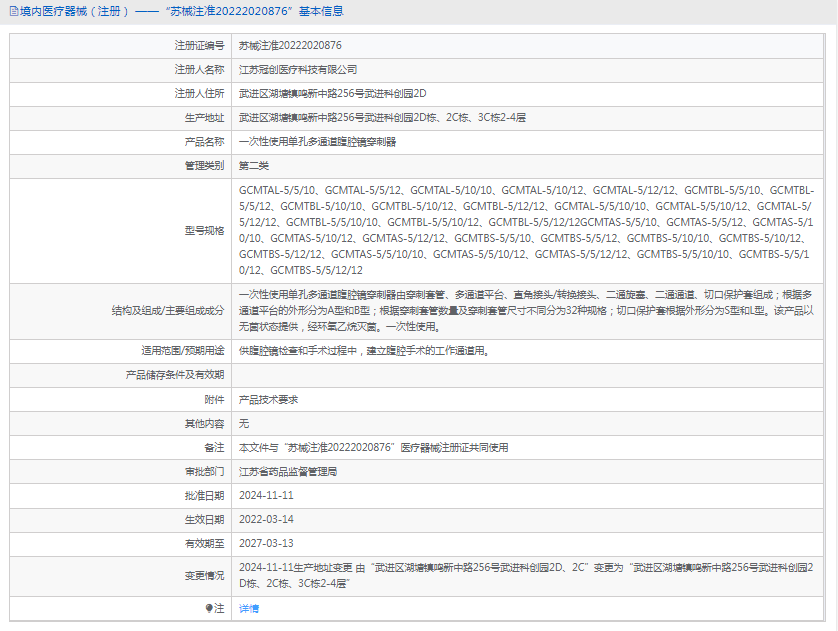Image resolution: width=838 pixels, height=631 pixels.
Task: Click the 结构及组成 description text
Action: (526, 310)
